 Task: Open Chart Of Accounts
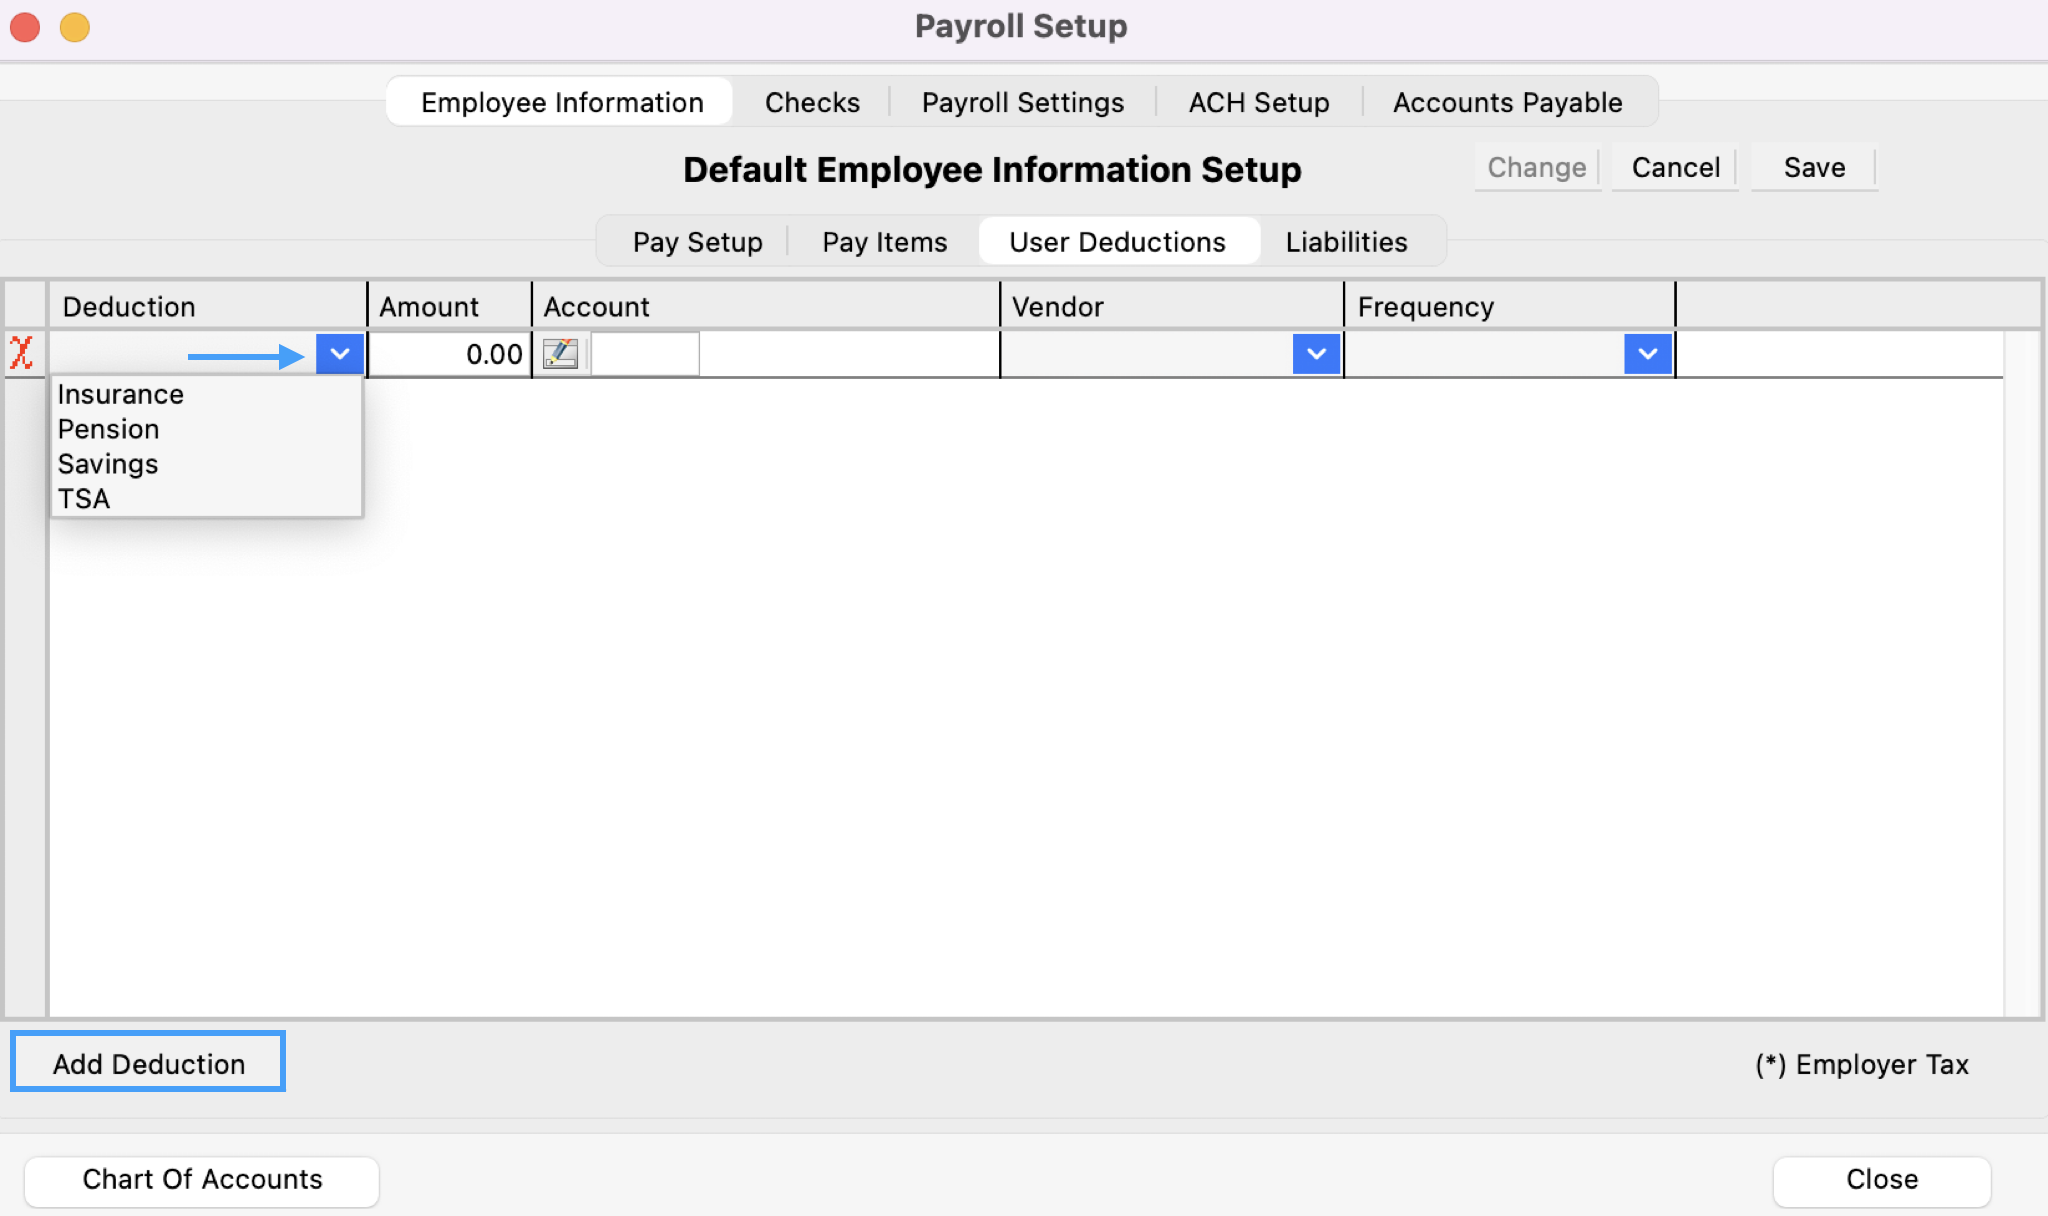(202, 1180)
